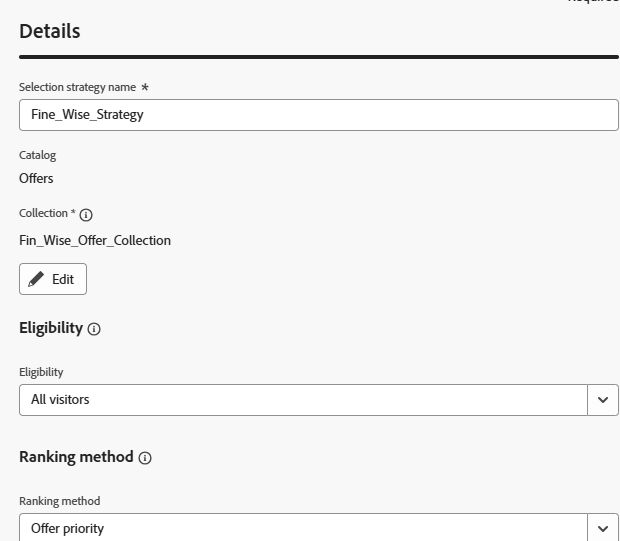Click the Selection strategy name label
620x541 pixels.
pyautogui.click(x=78, y=87)
